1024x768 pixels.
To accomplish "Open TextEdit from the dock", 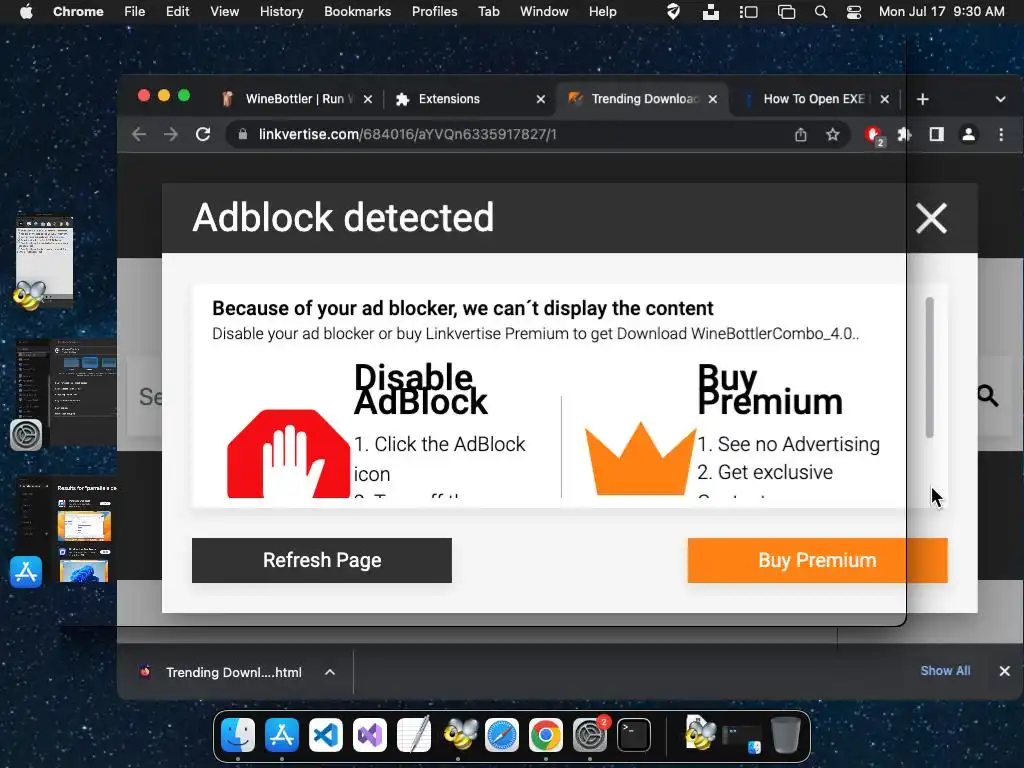I will (x=413, y=735).
